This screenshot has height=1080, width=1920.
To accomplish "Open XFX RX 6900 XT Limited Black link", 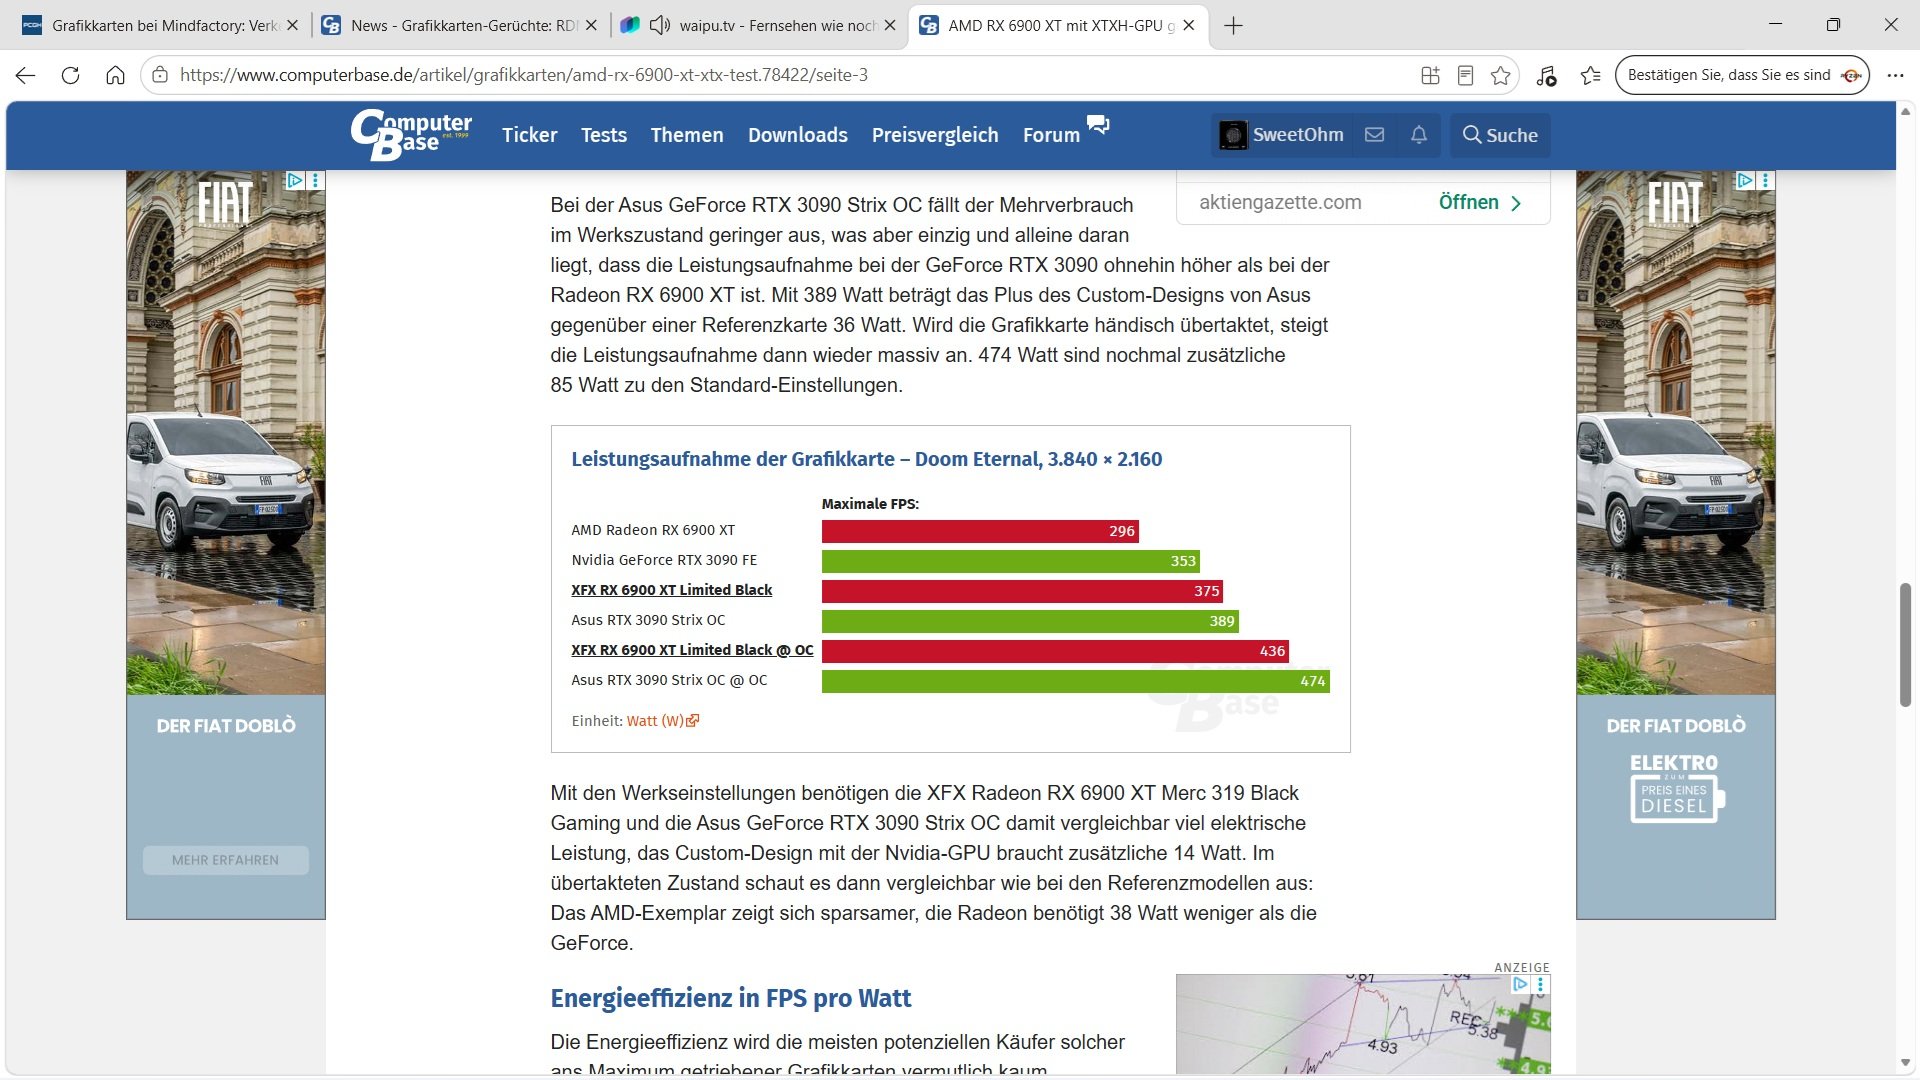I will pyautogui.click(x=671, y=590).
